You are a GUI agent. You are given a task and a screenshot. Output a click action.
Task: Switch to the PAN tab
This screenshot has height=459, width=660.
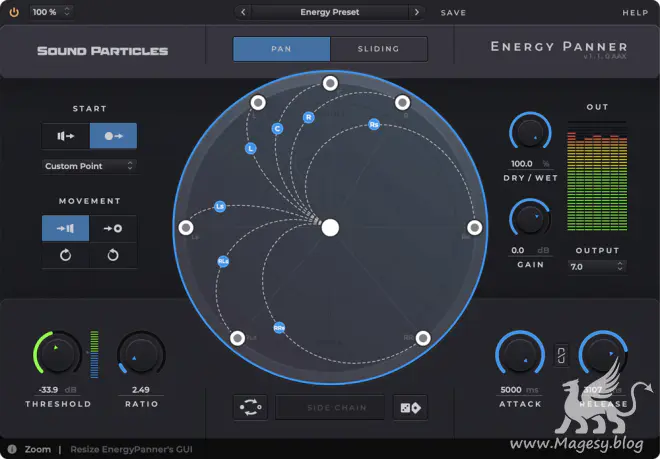(x=281, y=49)
